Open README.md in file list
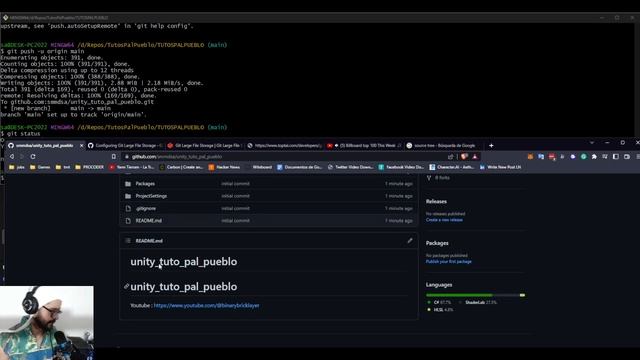Screen dimensions: 640x360 click(x=149, y=220)
